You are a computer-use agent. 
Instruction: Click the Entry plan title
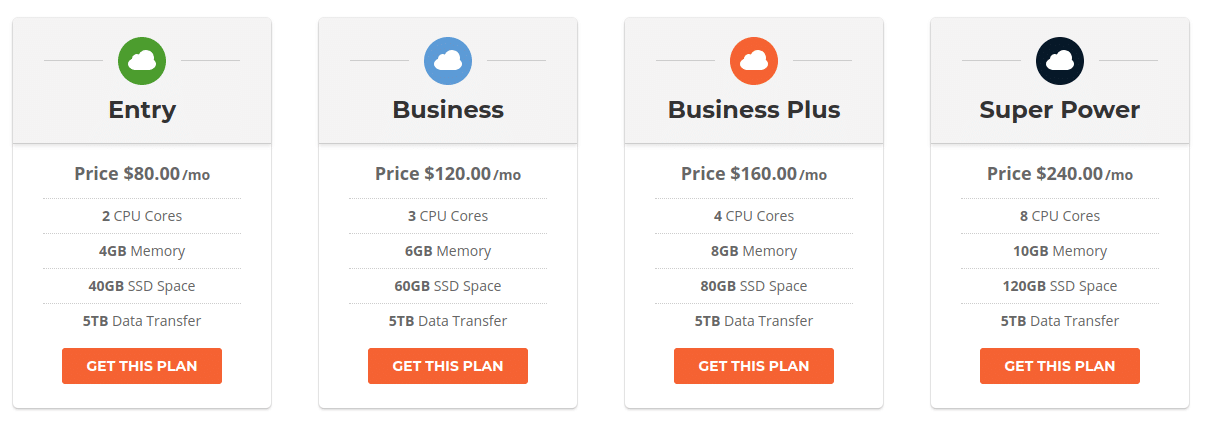142,109
